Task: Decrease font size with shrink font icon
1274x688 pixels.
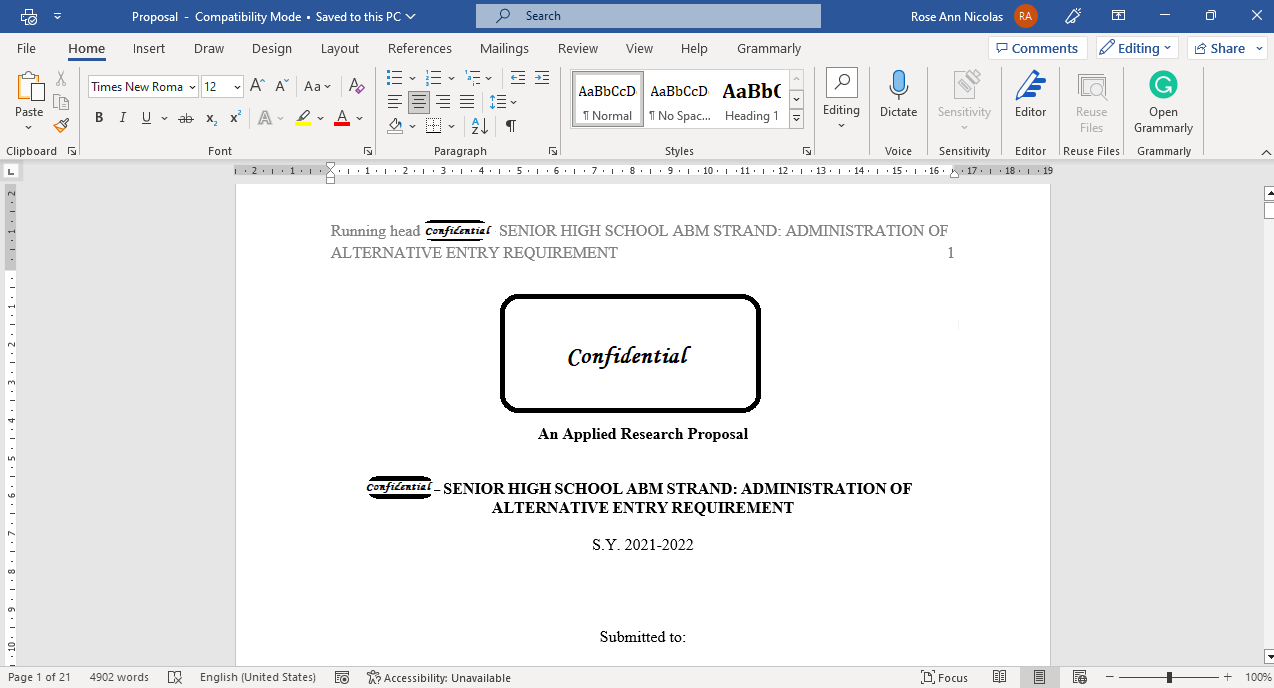Action: (281, 87)
